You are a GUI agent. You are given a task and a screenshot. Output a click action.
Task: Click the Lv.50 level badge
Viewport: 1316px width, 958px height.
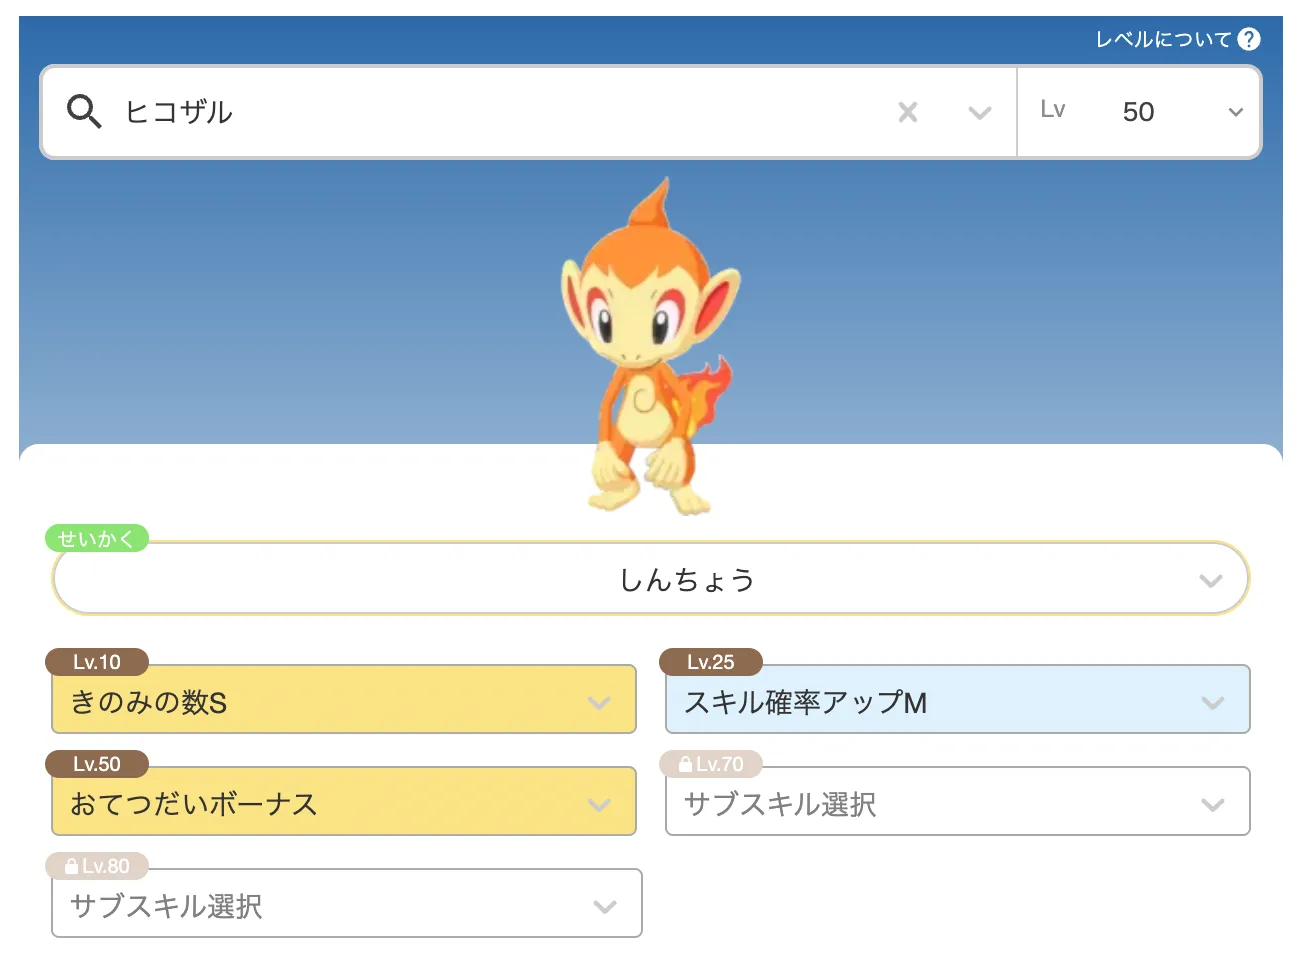point(97,764)
